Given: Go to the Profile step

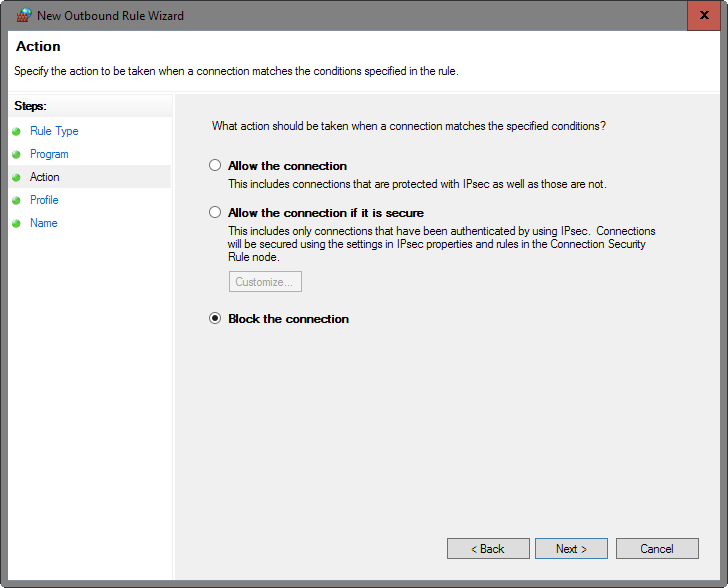Looking at the screenshot, I should tap(44, 200).
